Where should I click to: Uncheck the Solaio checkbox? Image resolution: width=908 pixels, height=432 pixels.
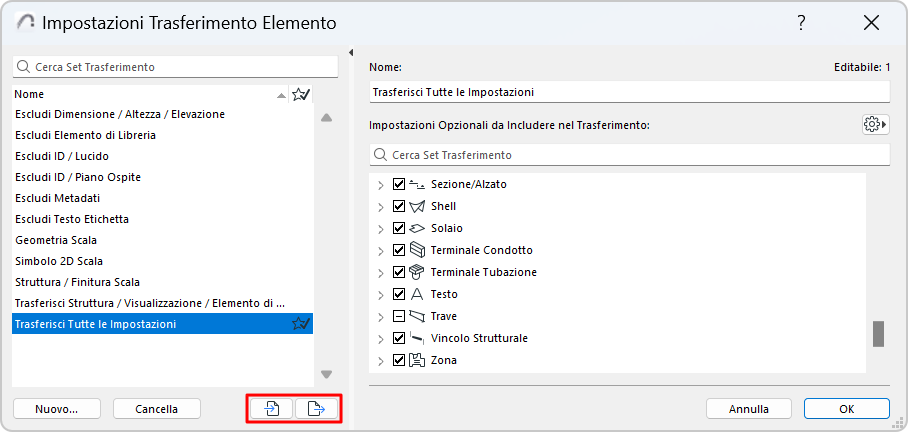click(399, 228)
